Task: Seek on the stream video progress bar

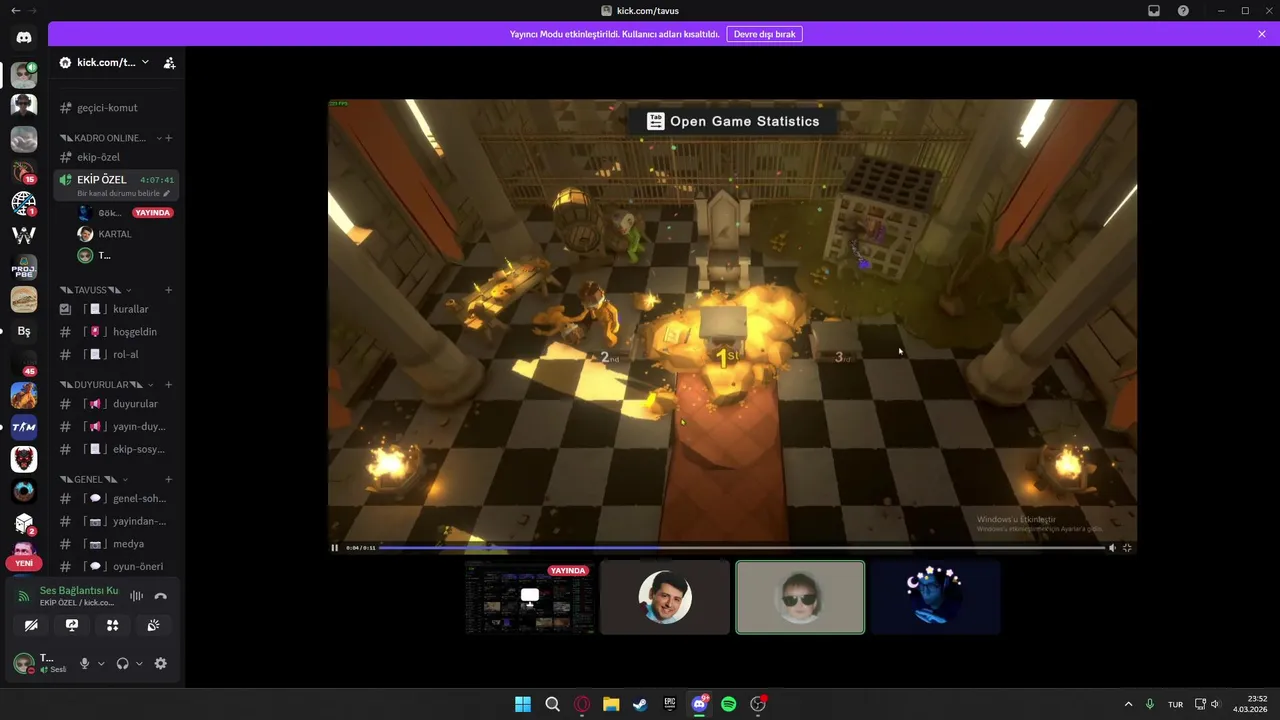Action: 742,548
